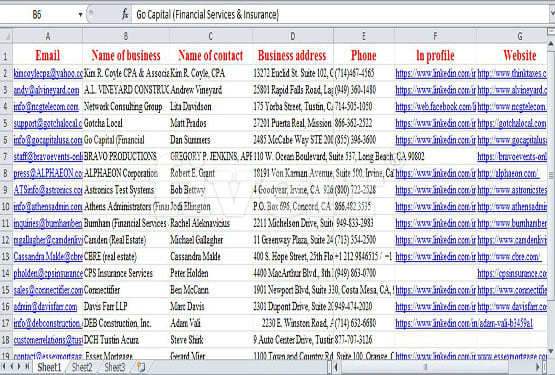Viewport: 555px width, 375px height.
Task: Click the horizontal scrollbar thumb
Action: [x=425, y=367]
